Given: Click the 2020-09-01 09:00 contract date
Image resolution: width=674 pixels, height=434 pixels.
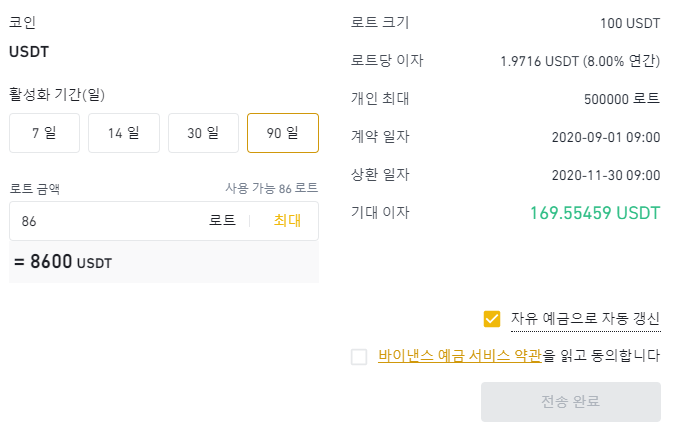Looking at the screenshot, I should click(x=605, y=137).
